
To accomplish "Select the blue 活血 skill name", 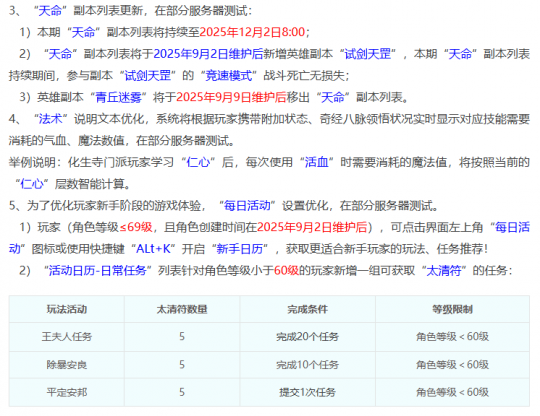I will [316, 162].
